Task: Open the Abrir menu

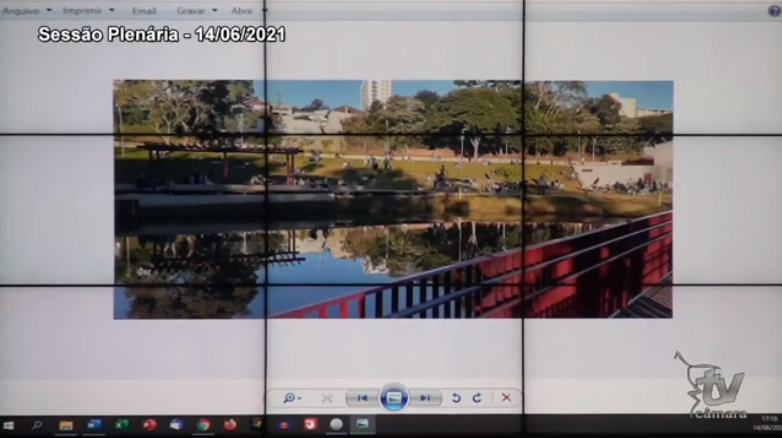Action: click(x=242, y=11)
